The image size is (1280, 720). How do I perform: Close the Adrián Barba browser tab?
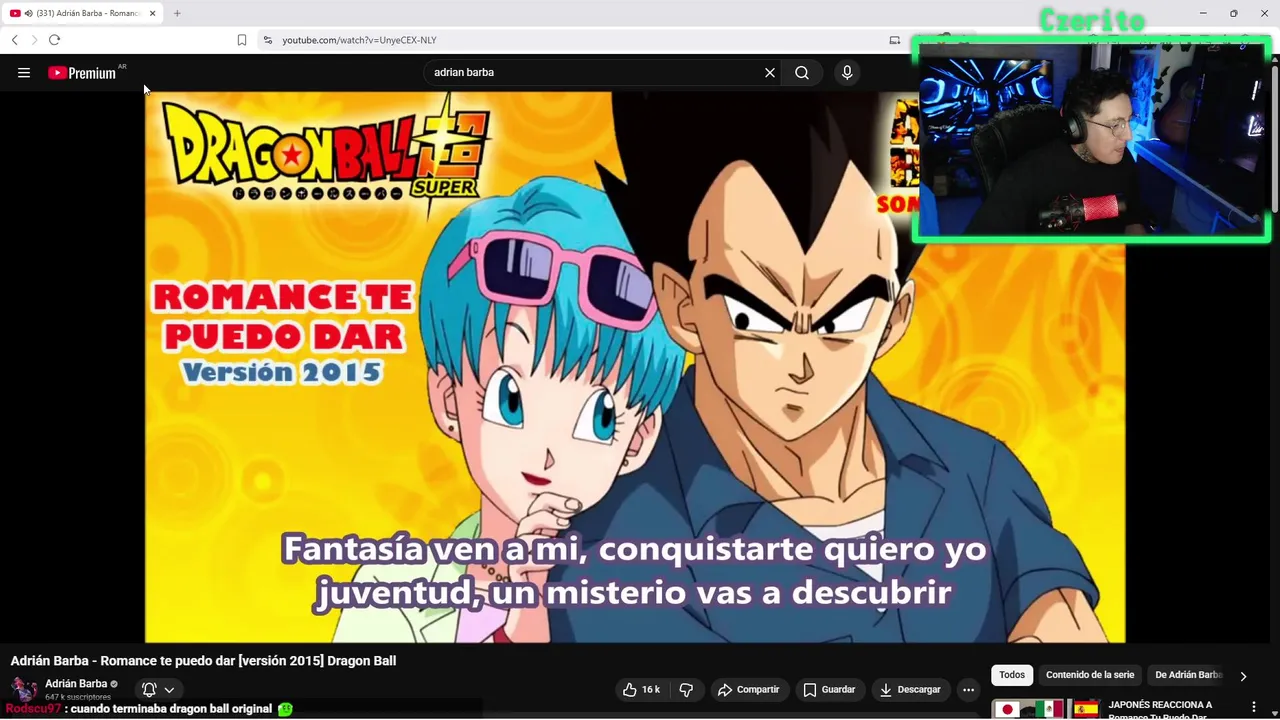click(x=152, y=13)
